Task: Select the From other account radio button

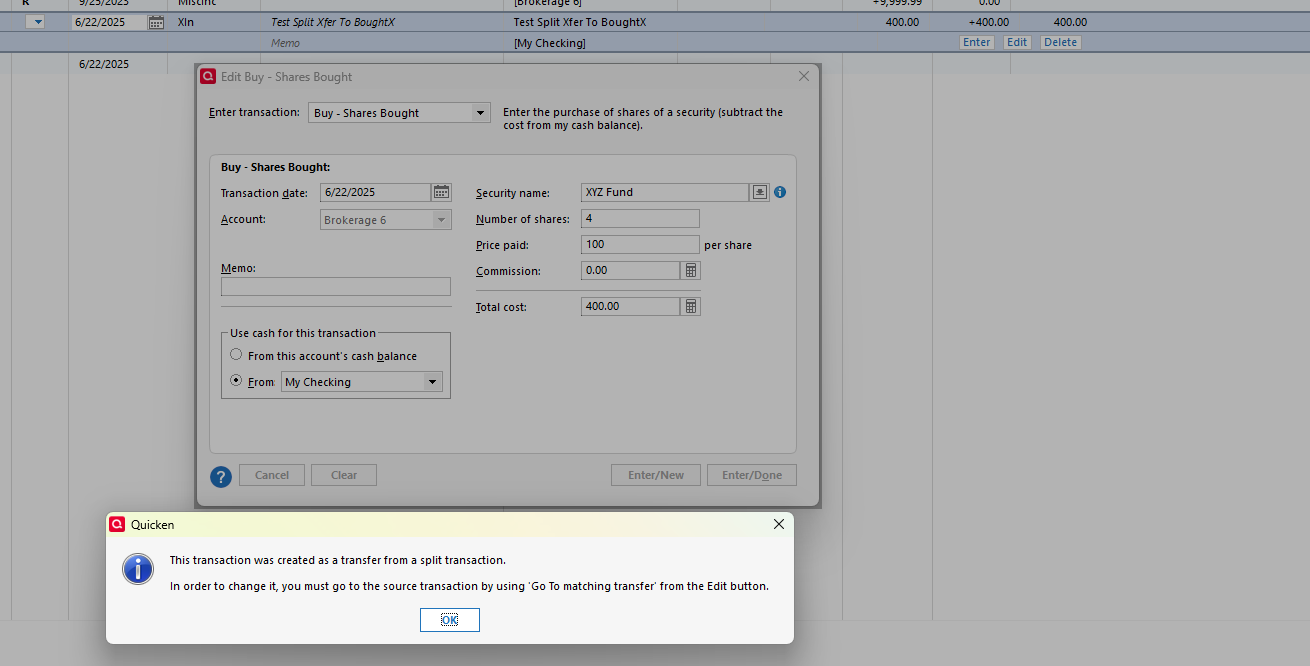Action: pos(236,381)
